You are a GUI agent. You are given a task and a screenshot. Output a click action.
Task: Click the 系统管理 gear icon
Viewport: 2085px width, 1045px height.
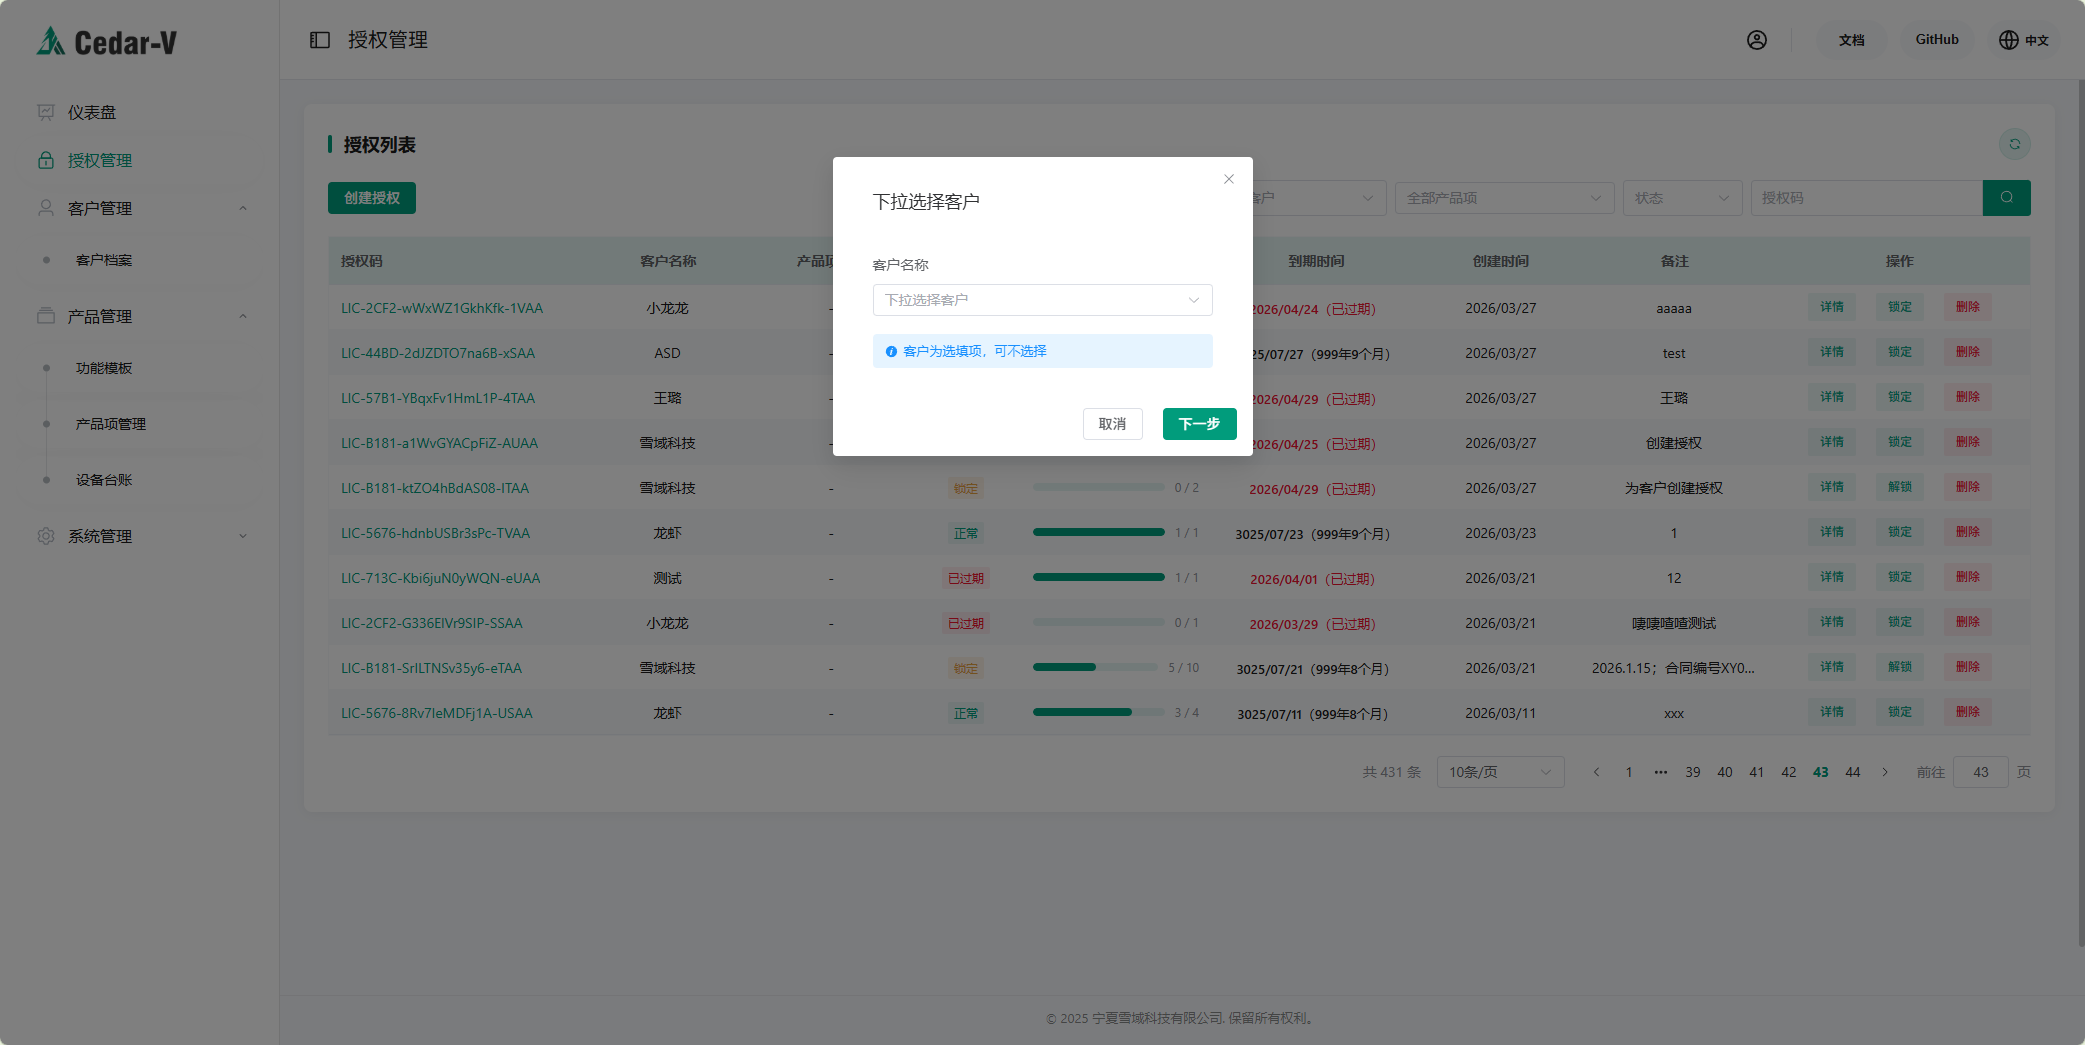click(x=46, y=536)
